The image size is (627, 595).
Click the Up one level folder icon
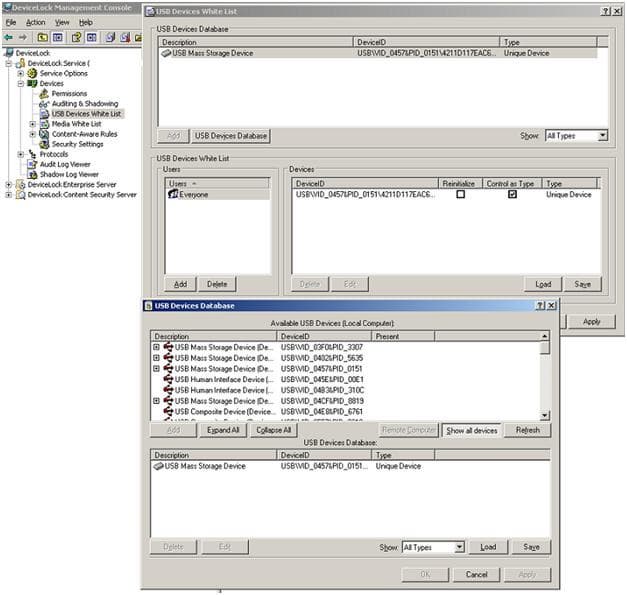42,38
